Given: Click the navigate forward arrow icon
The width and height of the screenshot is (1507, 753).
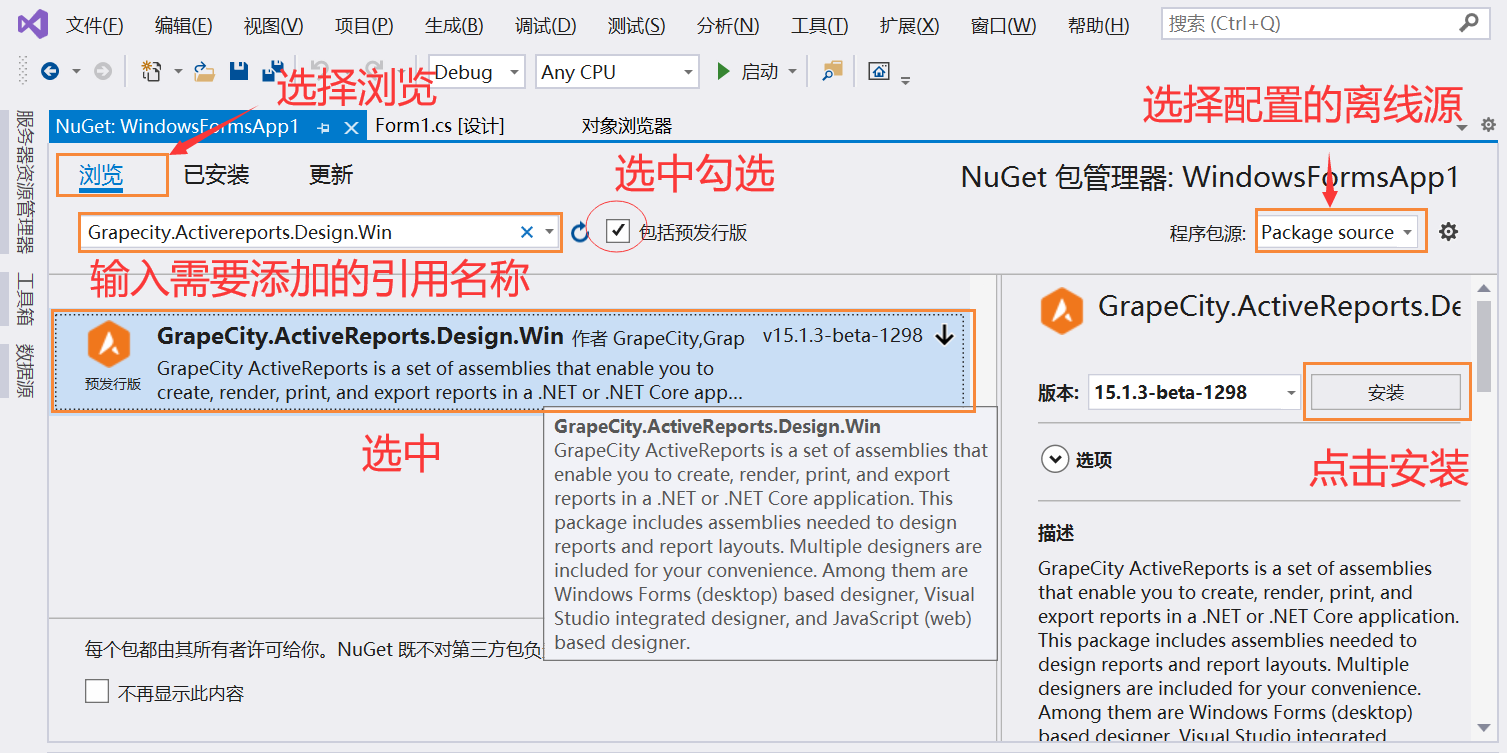Looking at the screenshot, I should [x=102, y=72].
